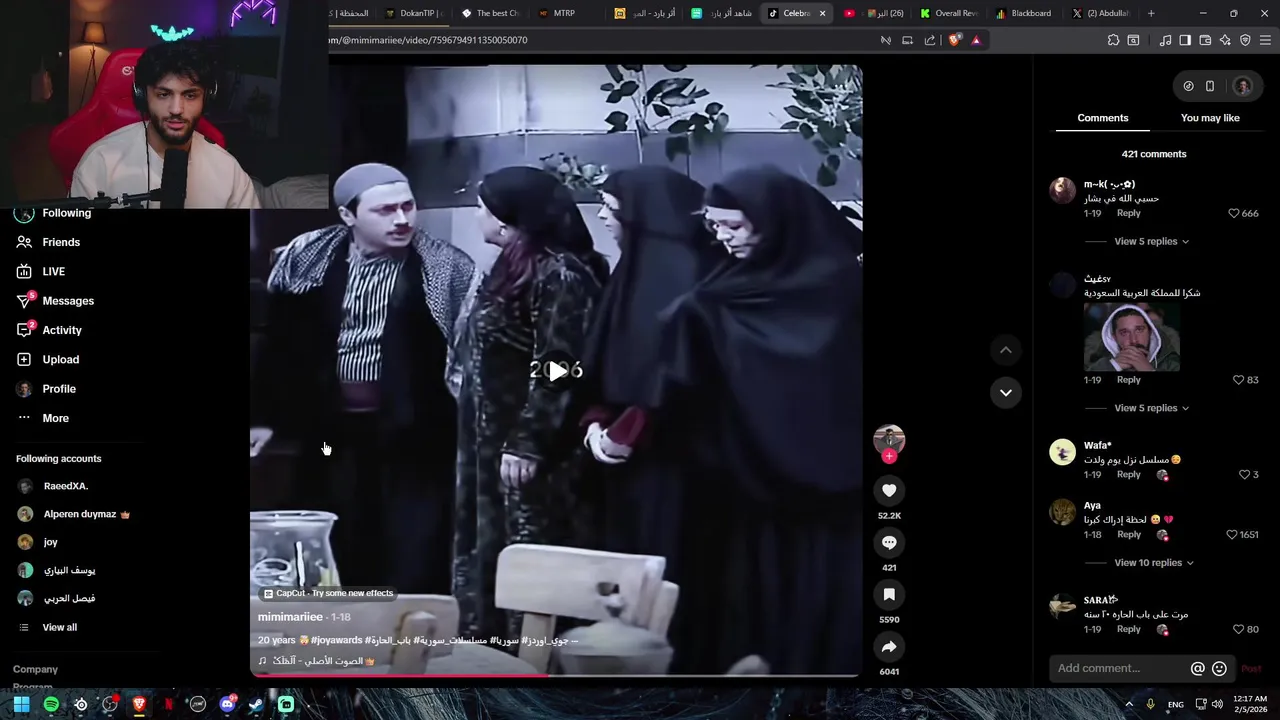Screen dimensions: 1280x720
Task: Like the comment with 83 likes
Action: coord(1238,380)
